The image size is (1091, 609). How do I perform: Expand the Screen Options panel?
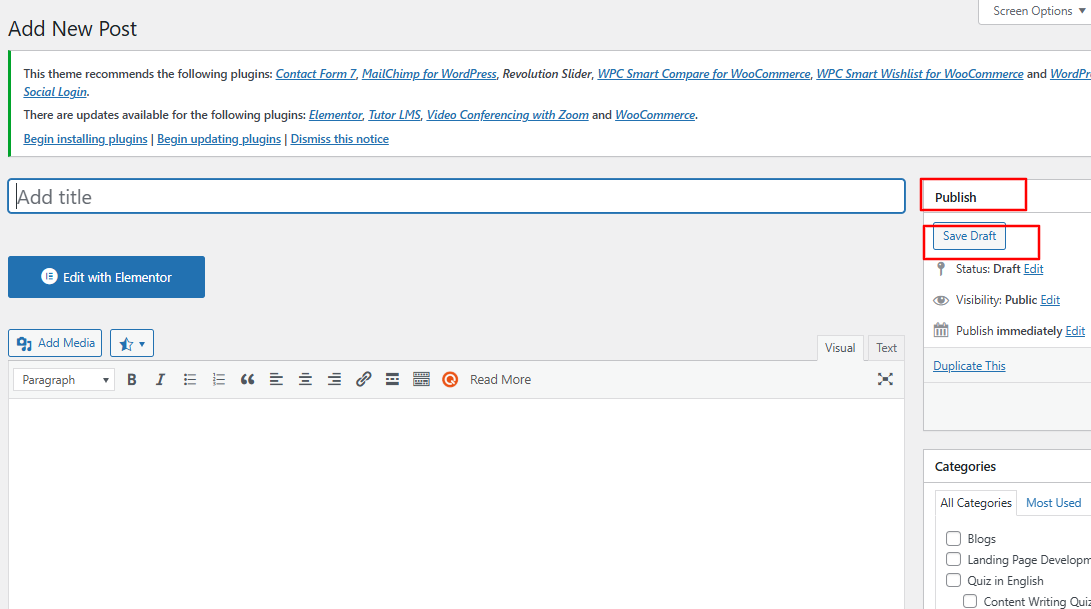(1038, 11)
